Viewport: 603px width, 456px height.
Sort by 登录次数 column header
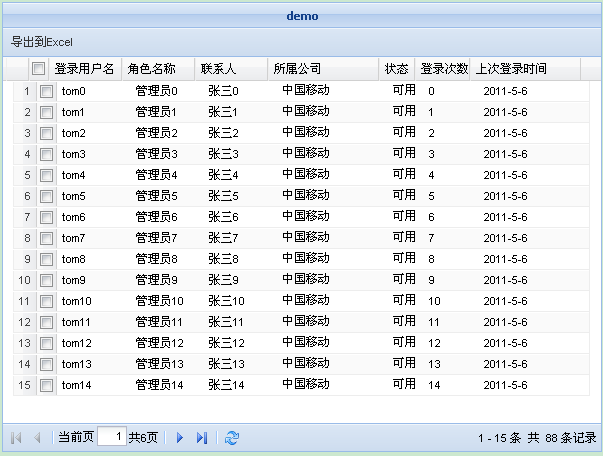tap(443, 69)
